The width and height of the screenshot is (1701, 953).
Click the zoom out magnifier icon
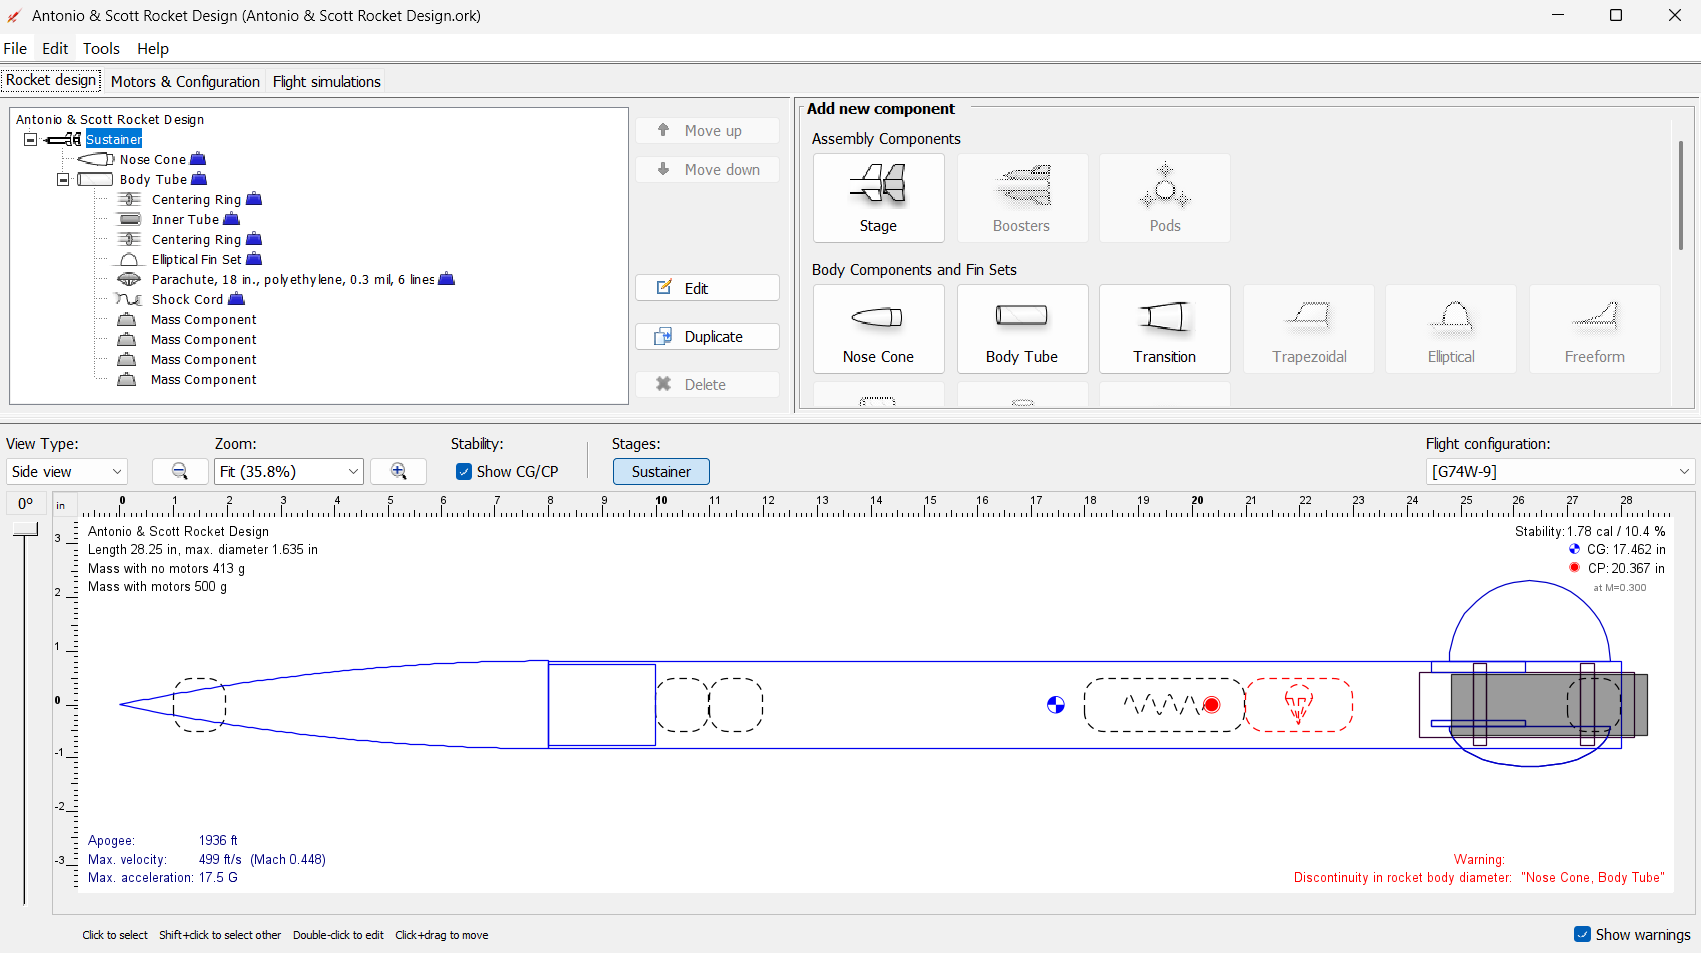click(x=180, y=471)
